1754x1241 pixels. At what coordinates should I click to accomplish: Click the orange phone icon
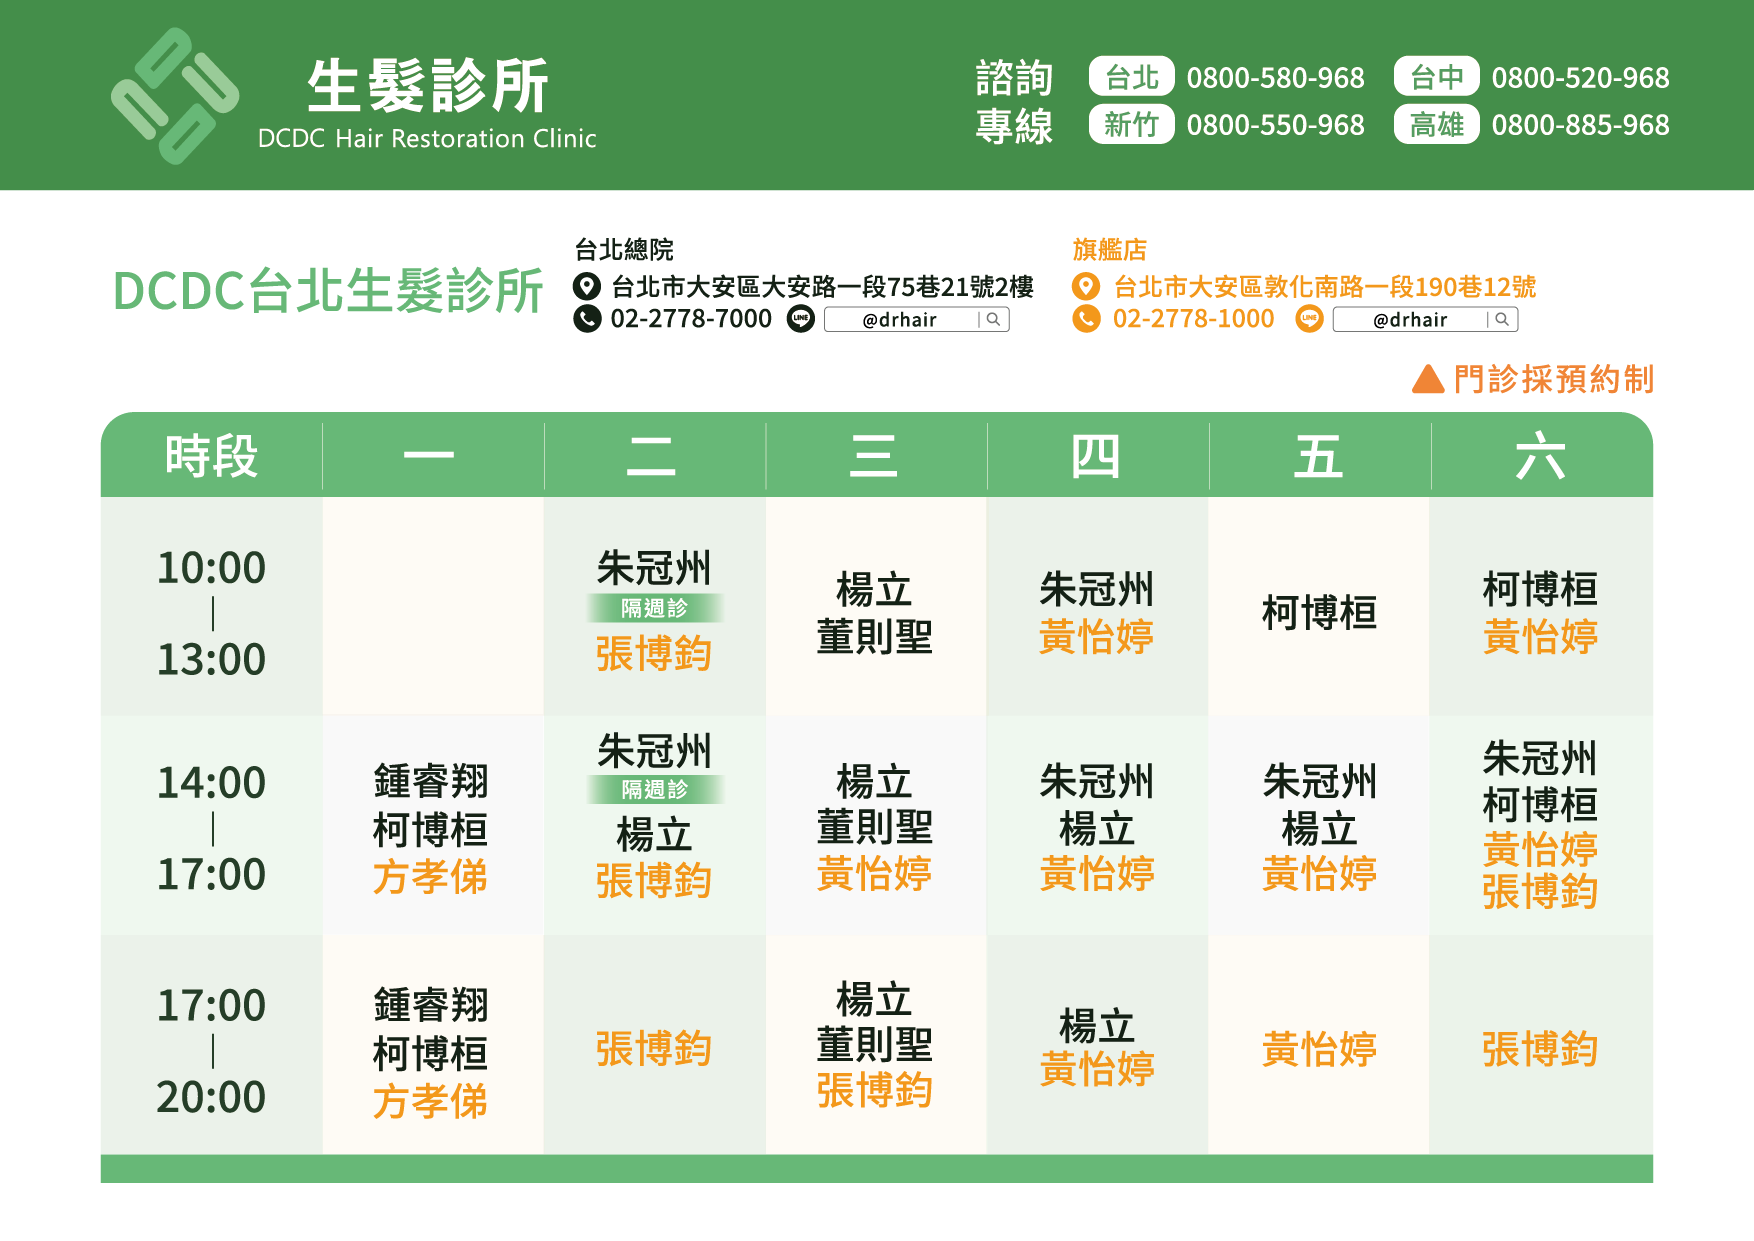1085,319
